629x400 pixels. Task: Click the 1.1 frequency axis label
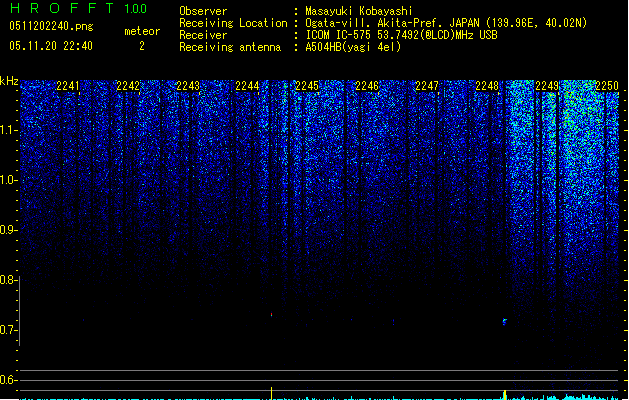[x=8, y=130]
